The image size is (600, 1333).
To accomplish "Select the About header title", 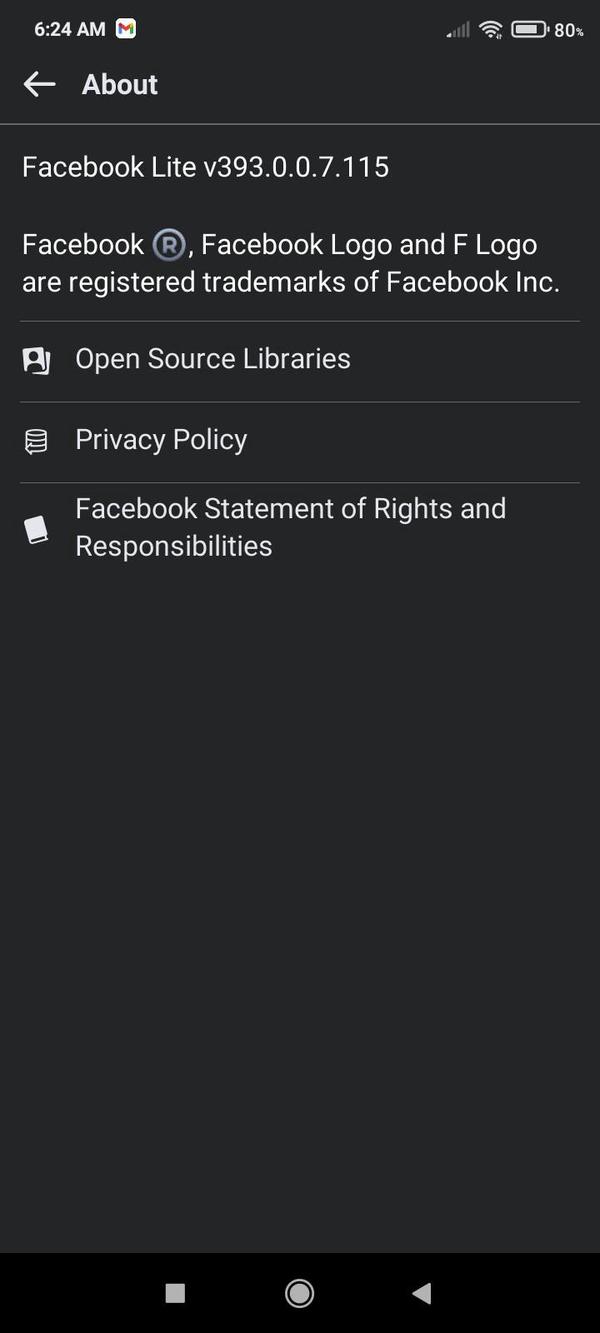I will tap(119, 84).
